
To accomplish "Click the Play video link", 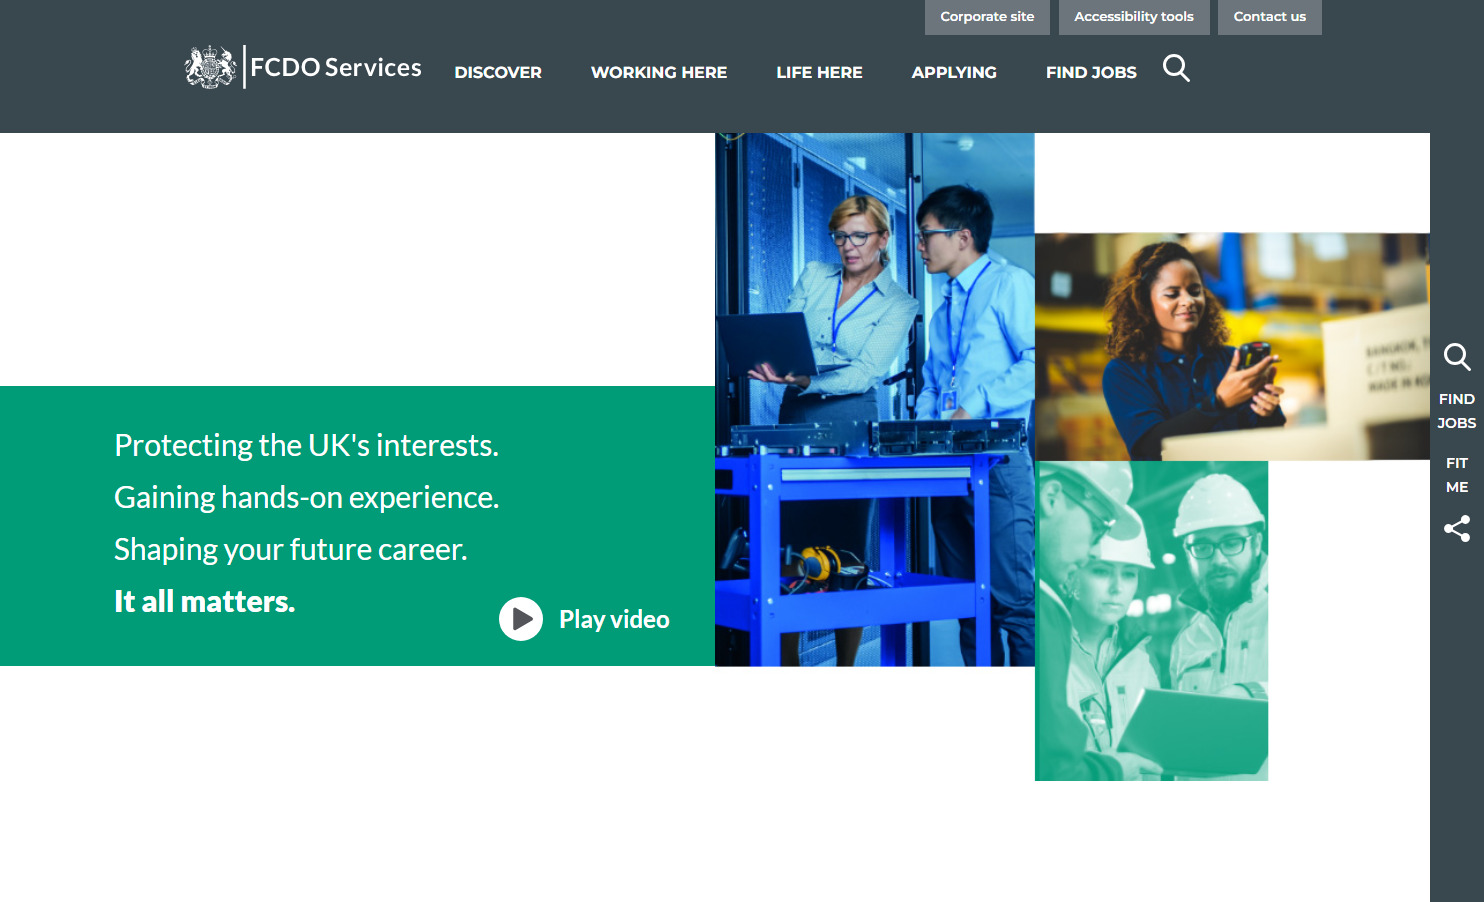I will click(x=613, y=619).
